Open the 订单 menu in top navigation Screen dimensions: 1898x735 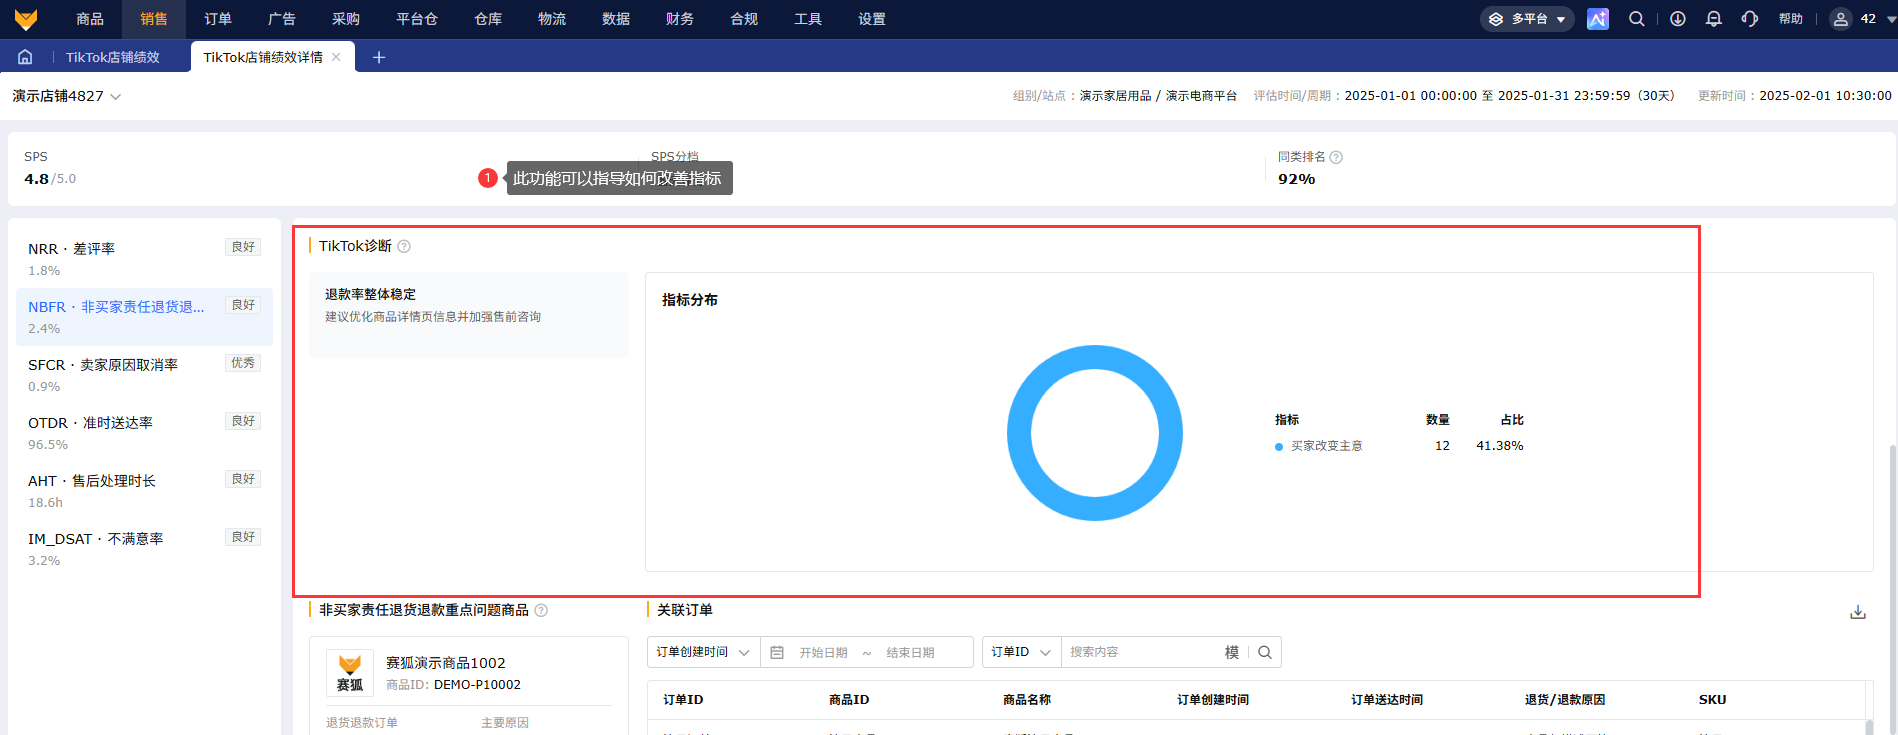point(218,19)
